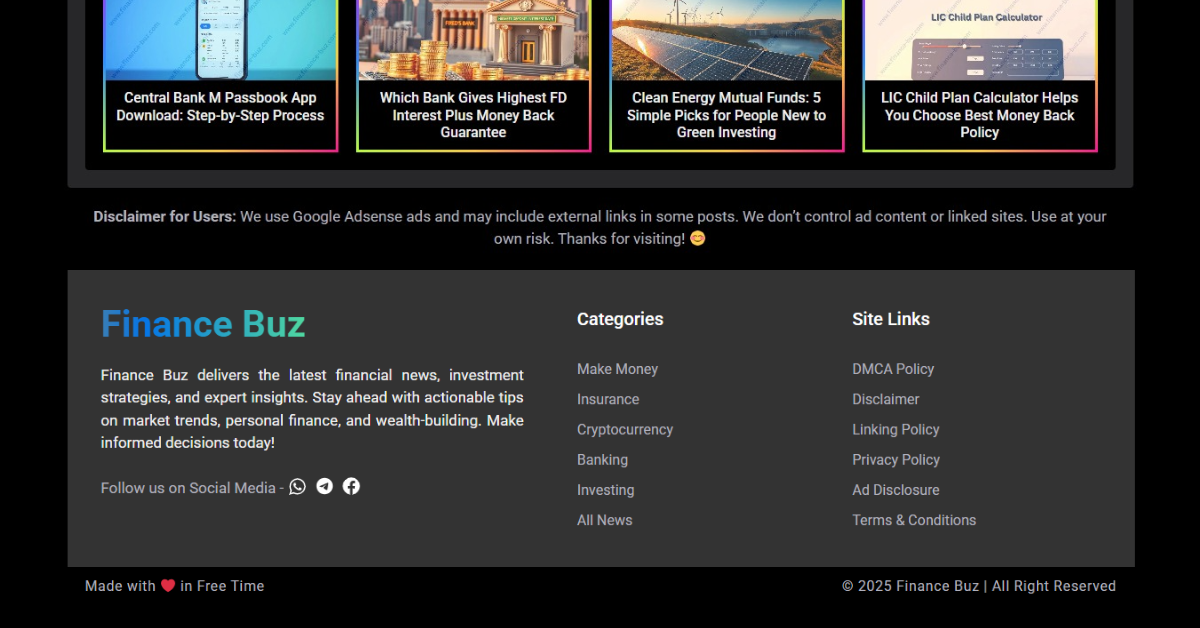The height and width of the screenshot is (628, 1200).
Task: Open Terms & Conditions page
Action: click(x=914, y=520)
